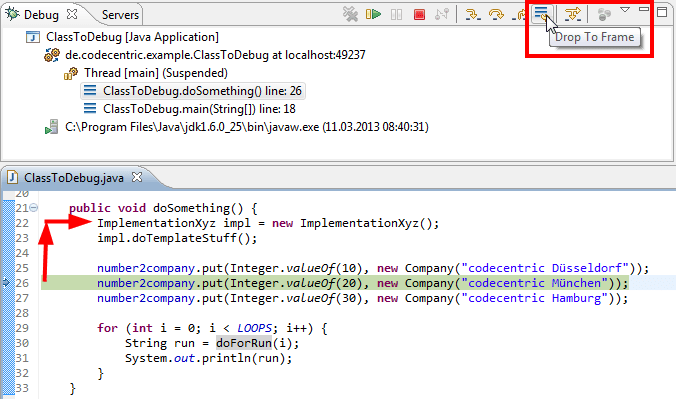Click the Remove All Terminated Launches icon
This screenshot has height=399, width=676.
tap(350, 15)
